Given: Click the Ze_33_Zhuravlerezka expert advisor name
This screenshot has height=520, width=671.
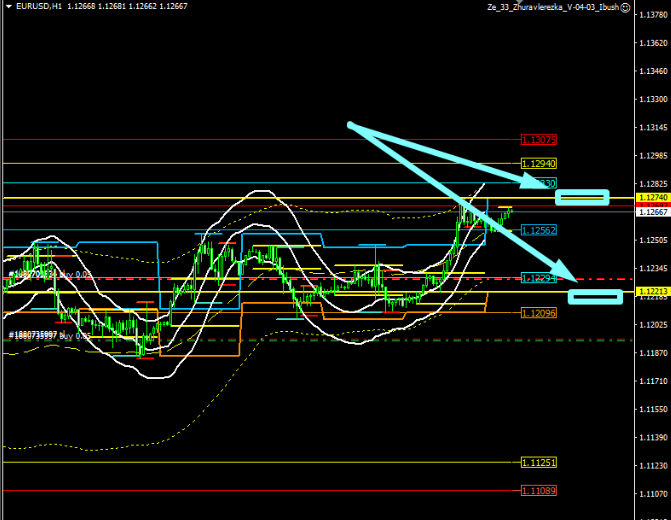Looking at the screenshot, I should tap(551, 7).
